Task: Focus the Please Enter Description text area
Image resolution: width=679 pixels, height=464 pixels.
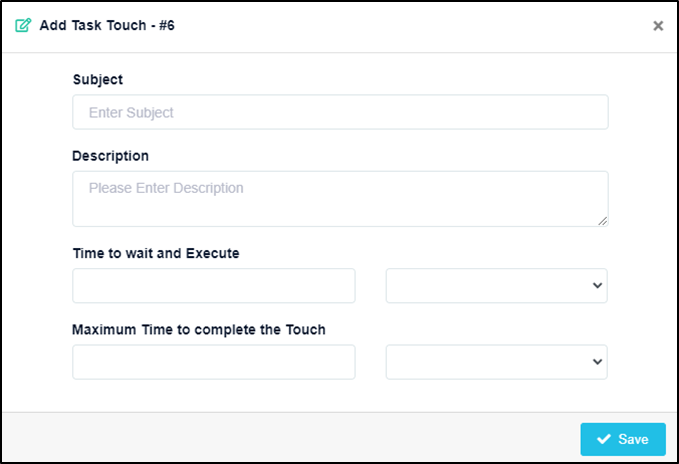Action: click(340, 199)
